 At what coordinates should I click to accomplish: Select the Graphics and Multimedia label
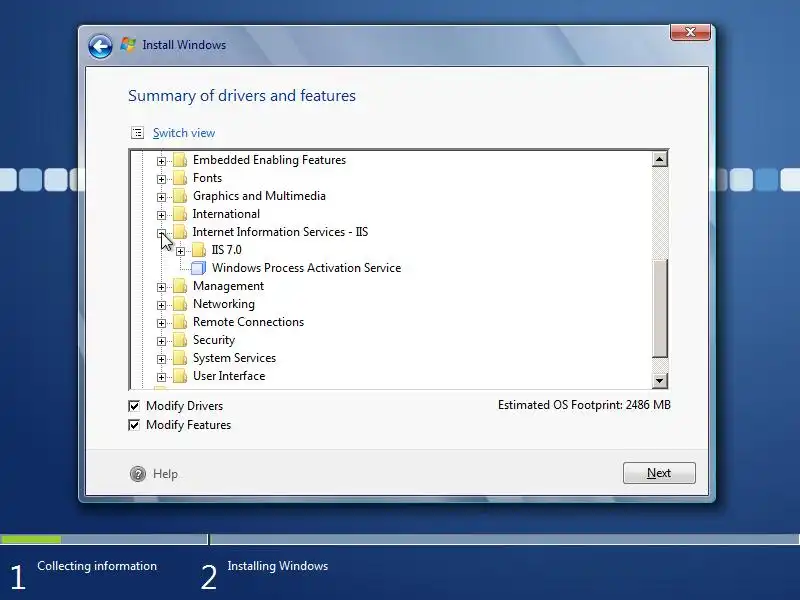point(259,196)
